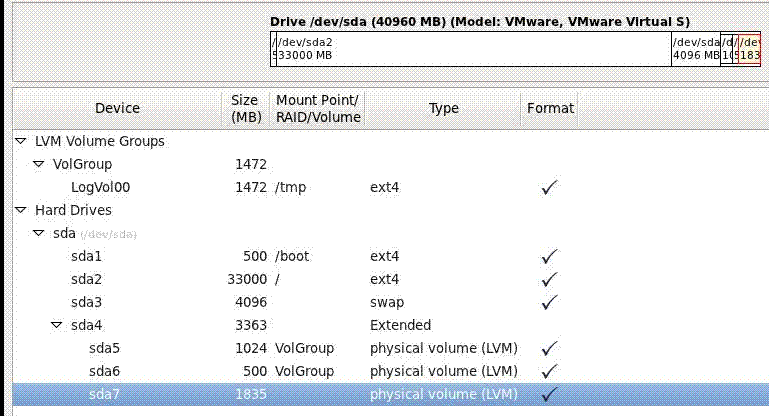The height and width of the screenshot is (416, 769).
Task: Select the sda6 physical volume row
Action: click(104, 371)
